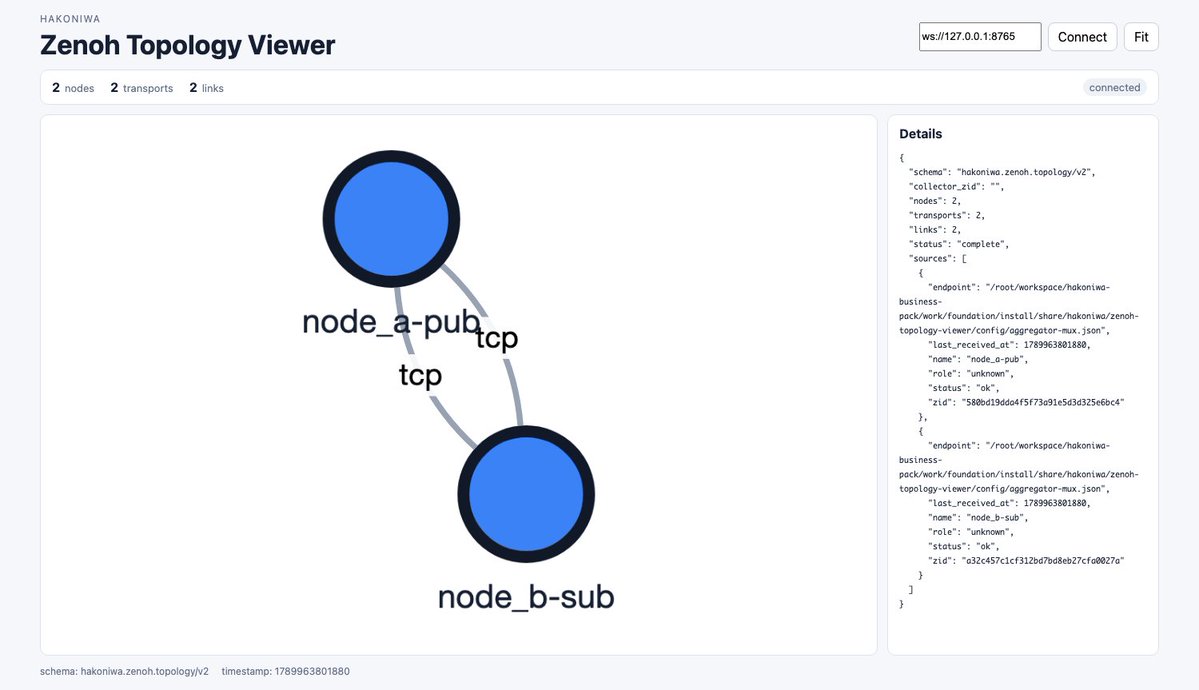Click the node_b-sub label
Screen dimensions: 1199x690
click(x=526, y=597)
